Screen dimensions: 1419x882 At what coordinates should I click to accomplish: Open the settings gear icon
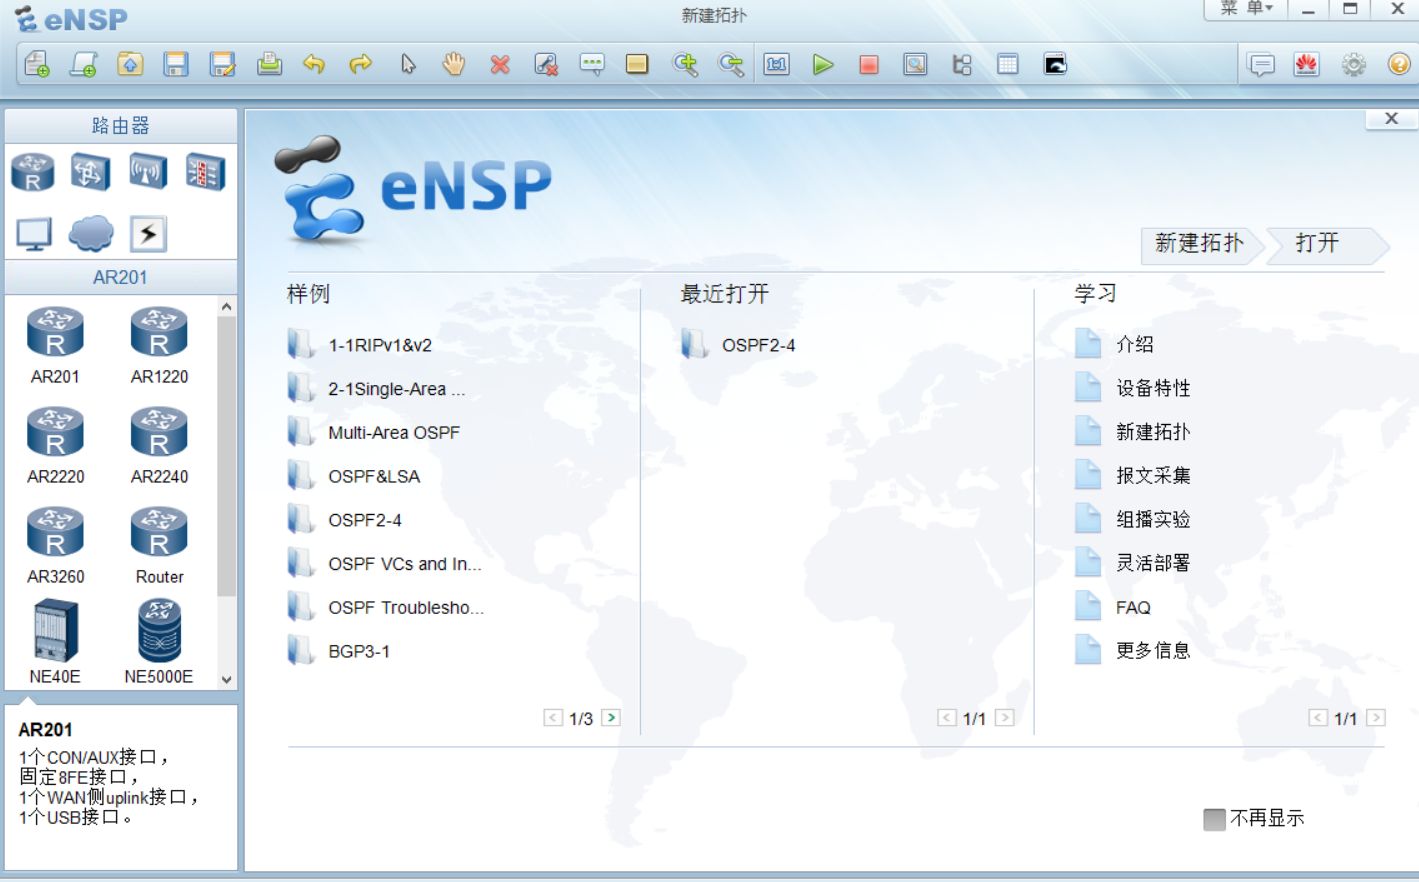click(1354, 65)
